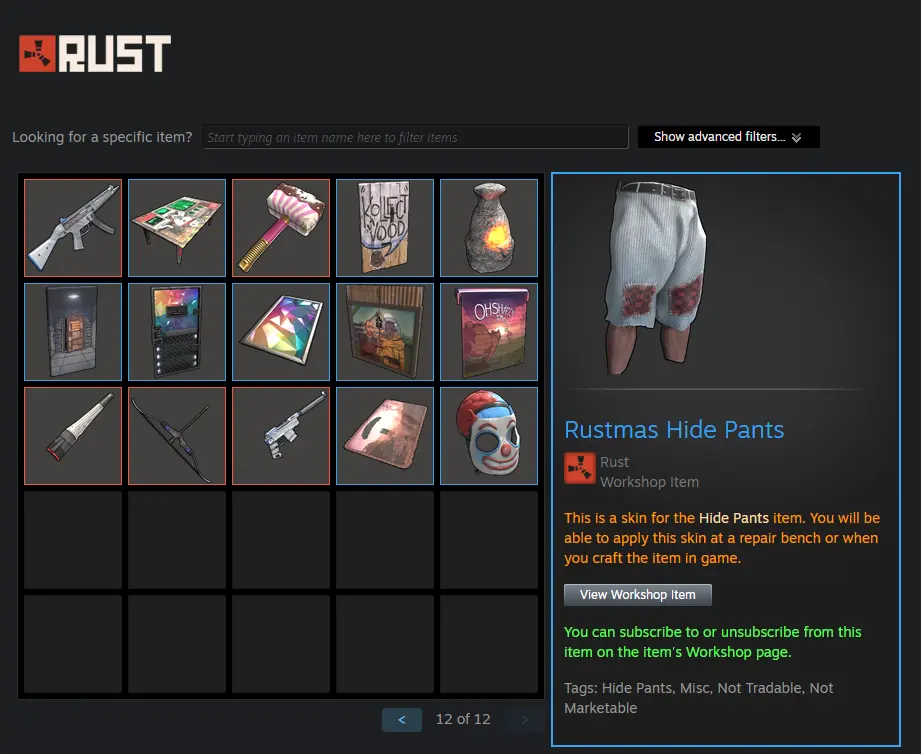Expand Show advanced filters dropdown
921x754 pixels.
pos(728,137)
